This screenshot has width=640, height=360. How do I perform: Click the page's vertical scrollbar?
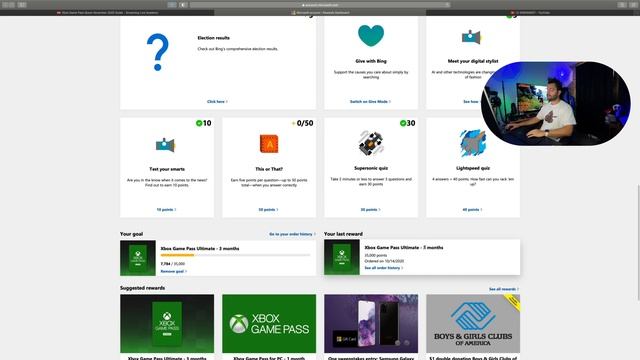[638, 243]
